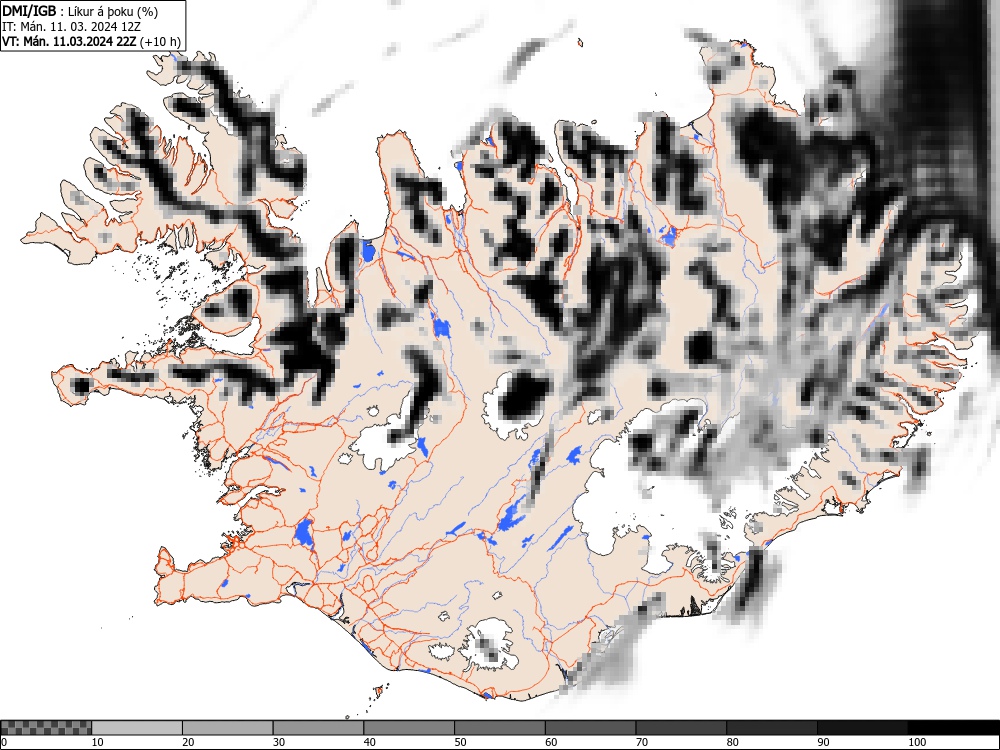
Task: Click the legend label '60'
Action: point(550,742)
